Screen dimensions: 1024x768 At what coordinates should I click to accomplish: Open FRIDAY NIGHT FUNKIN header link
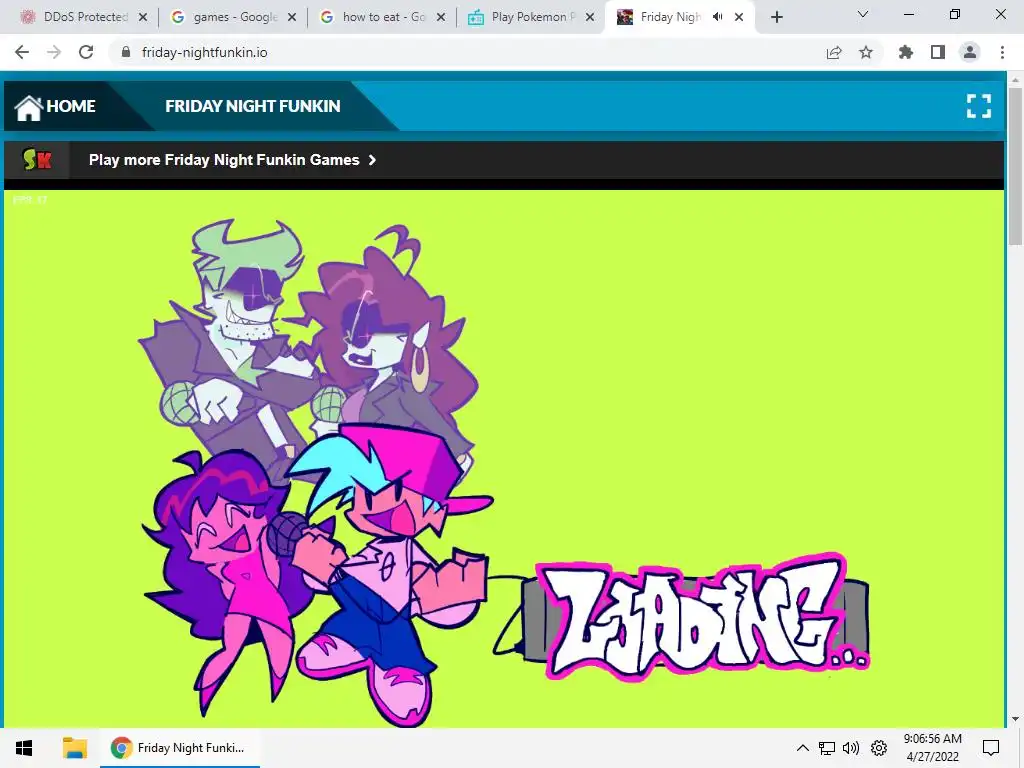253,106
